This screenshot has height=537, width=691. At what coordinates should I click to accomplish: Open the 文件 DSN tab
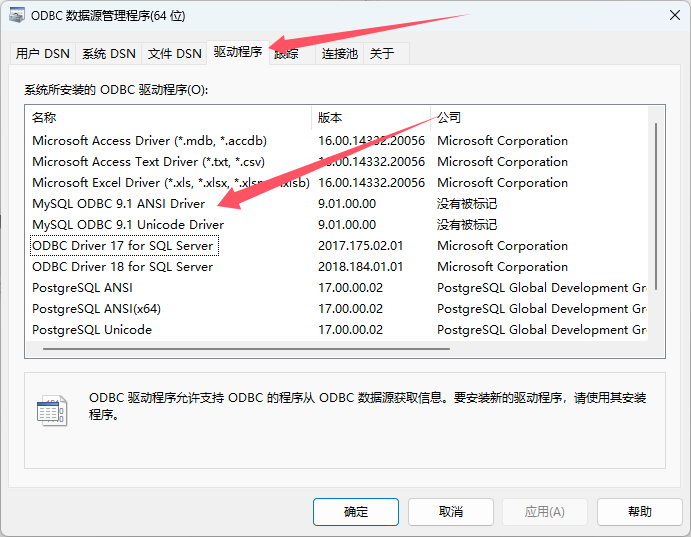coord(174,54)
